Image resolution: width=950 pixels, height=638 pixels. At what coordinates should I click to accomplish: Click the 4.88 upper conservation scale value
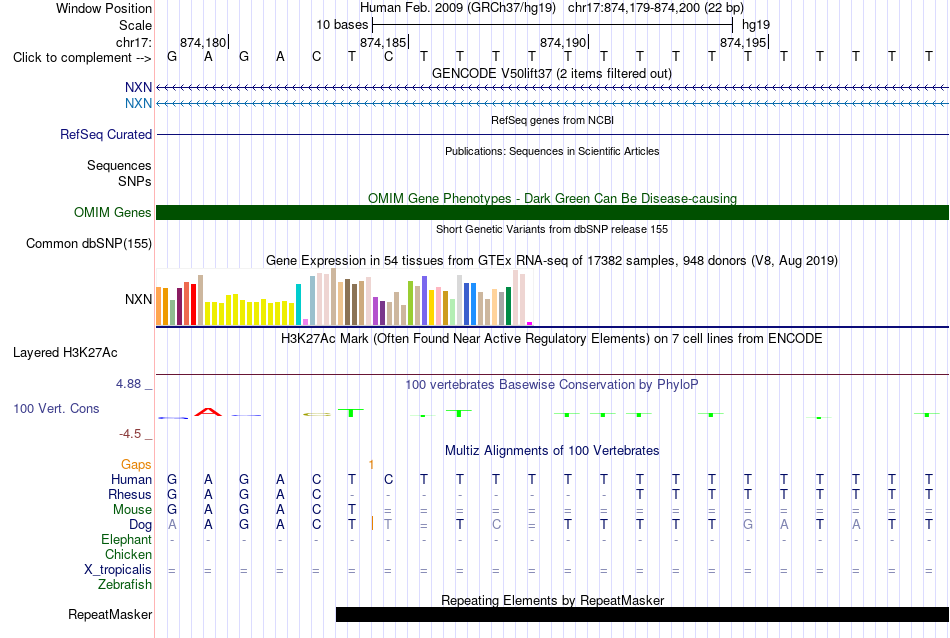click(128, 384)
